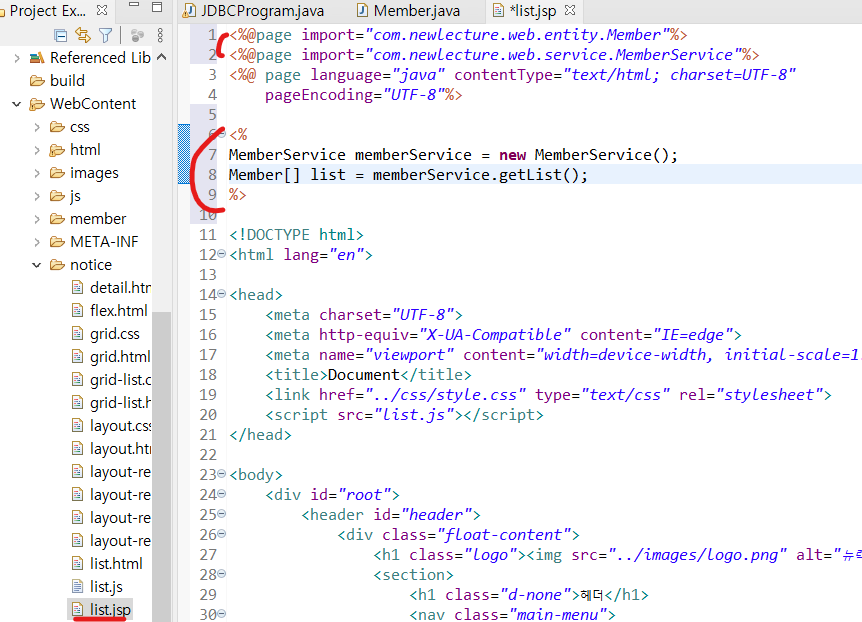Toggle code folding at line 24 div root
The height and width of the screenshot is (622, 862).
221,494
